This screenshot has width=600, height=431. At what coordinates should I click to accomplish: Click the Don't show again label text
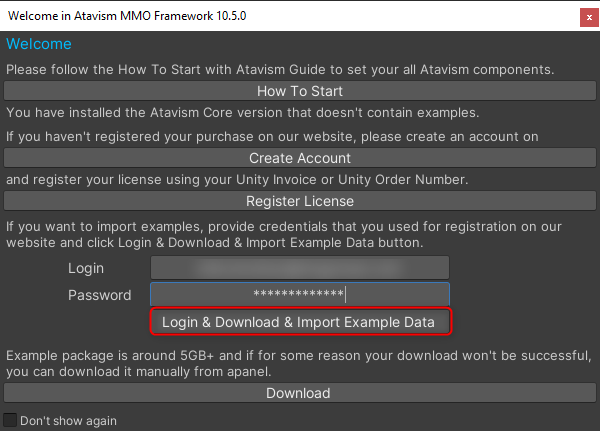pyautogui.click(x=68, y=420)
